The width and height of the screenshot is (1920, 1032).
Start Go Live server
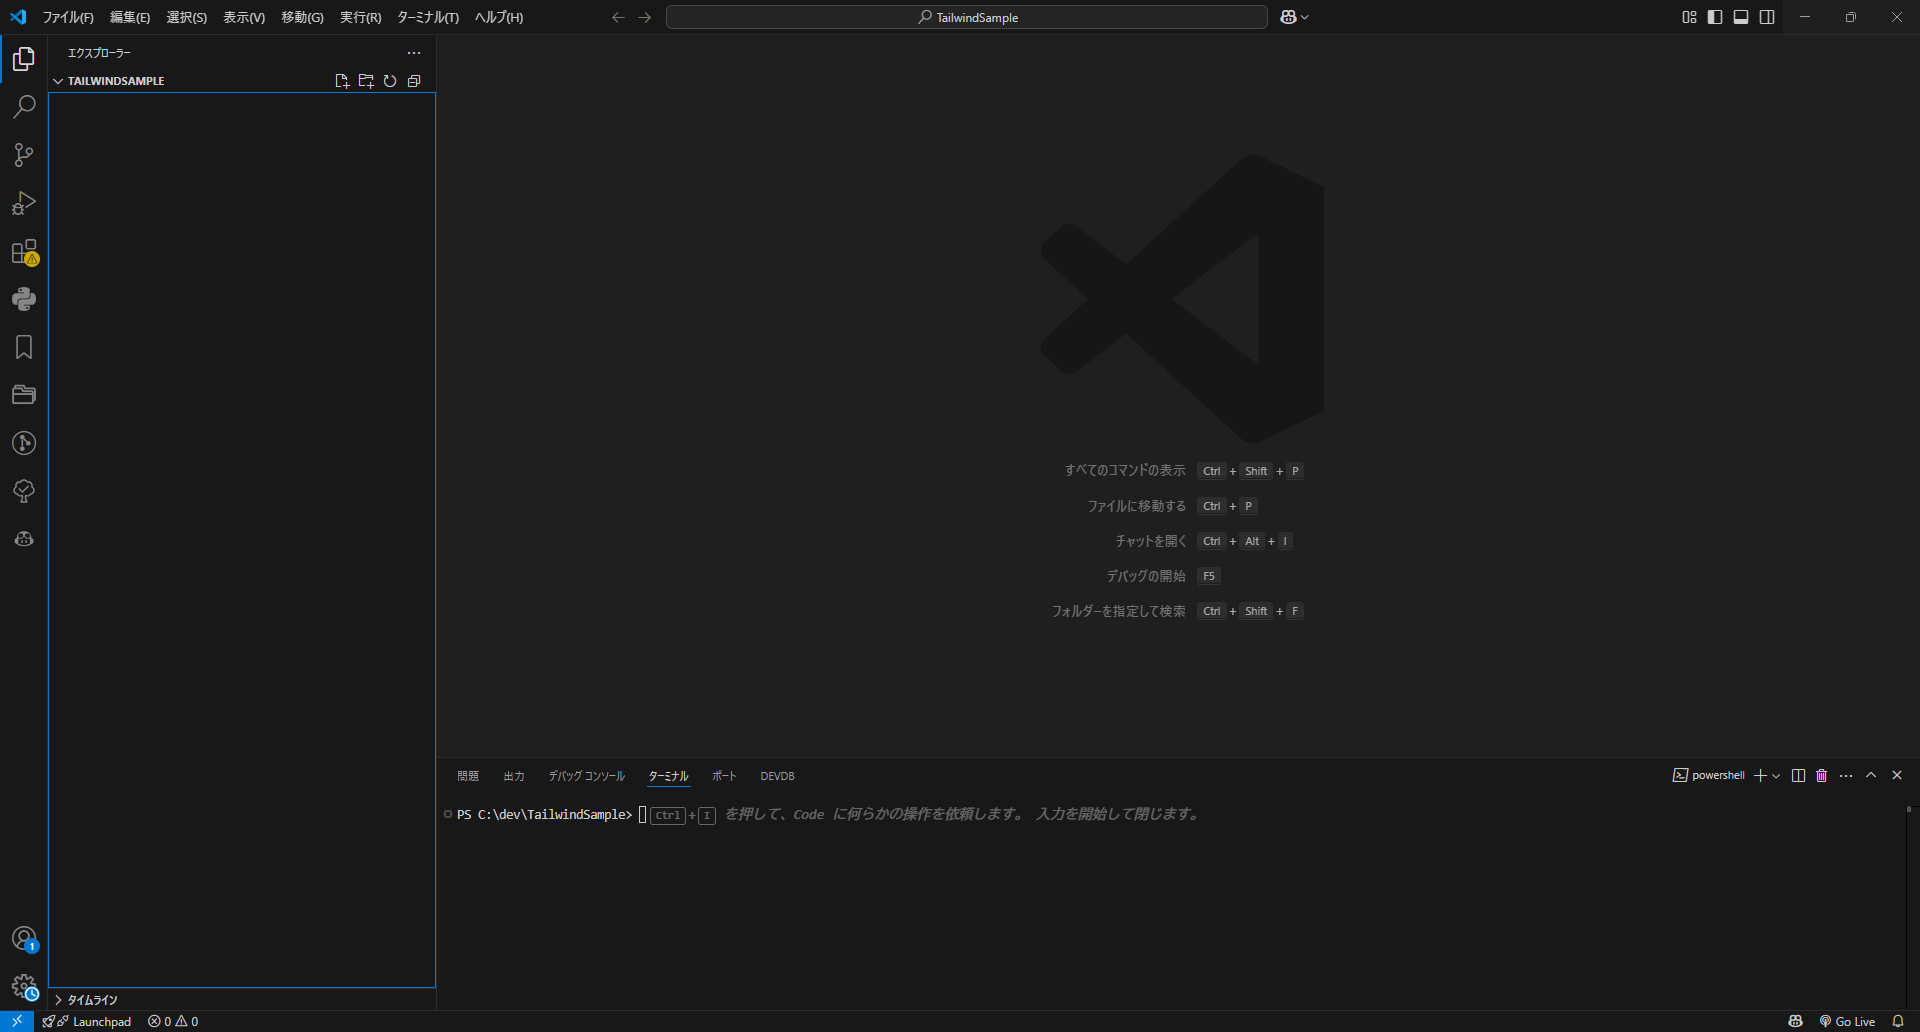[x=1847, y=1021]
